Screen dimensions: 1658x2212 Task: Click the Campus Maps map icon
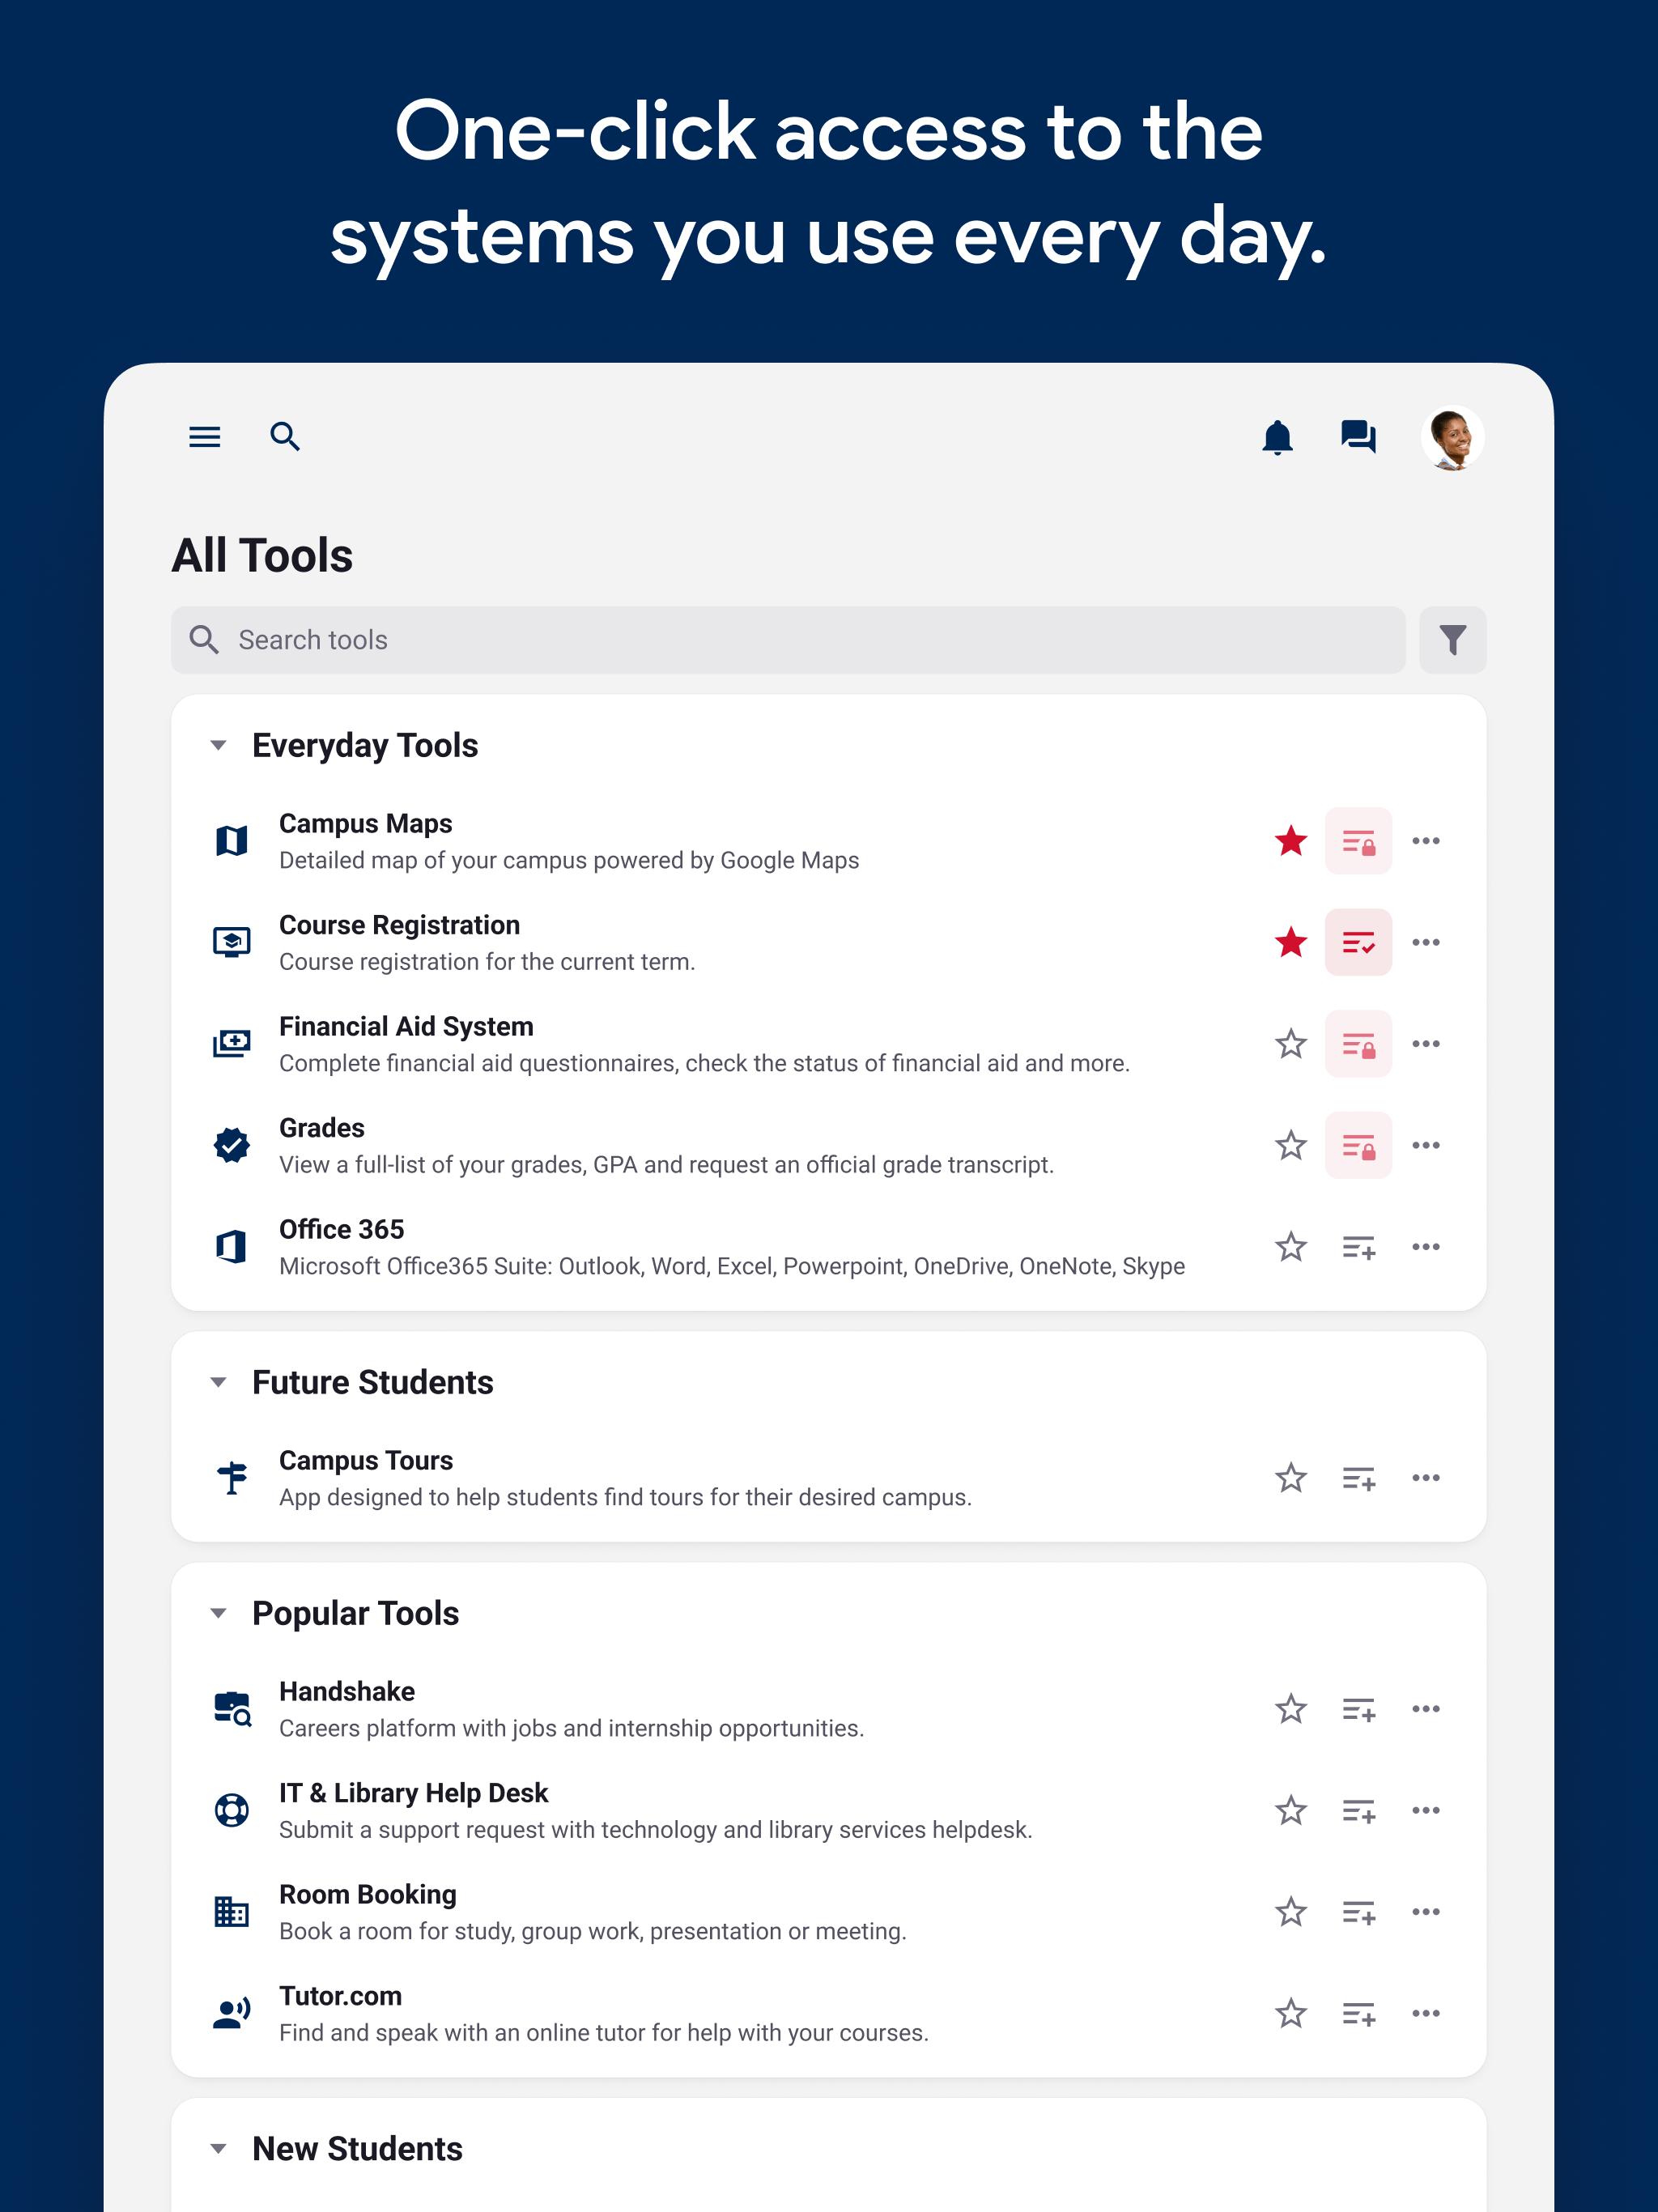pos(231,841)
